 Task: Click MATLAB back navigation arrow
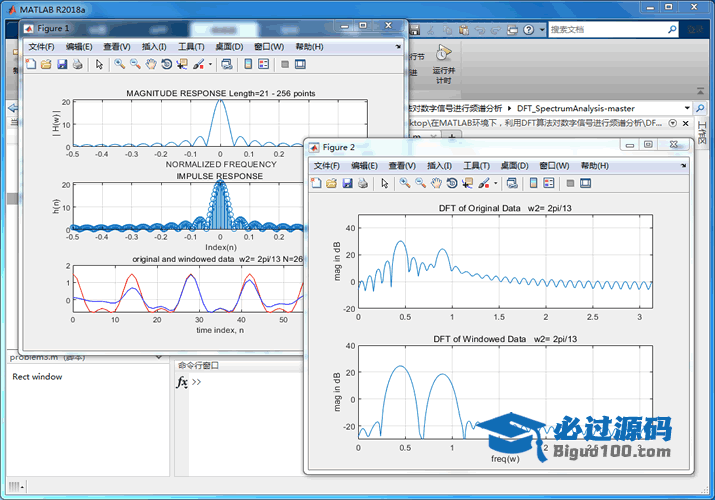click(13, 108)
